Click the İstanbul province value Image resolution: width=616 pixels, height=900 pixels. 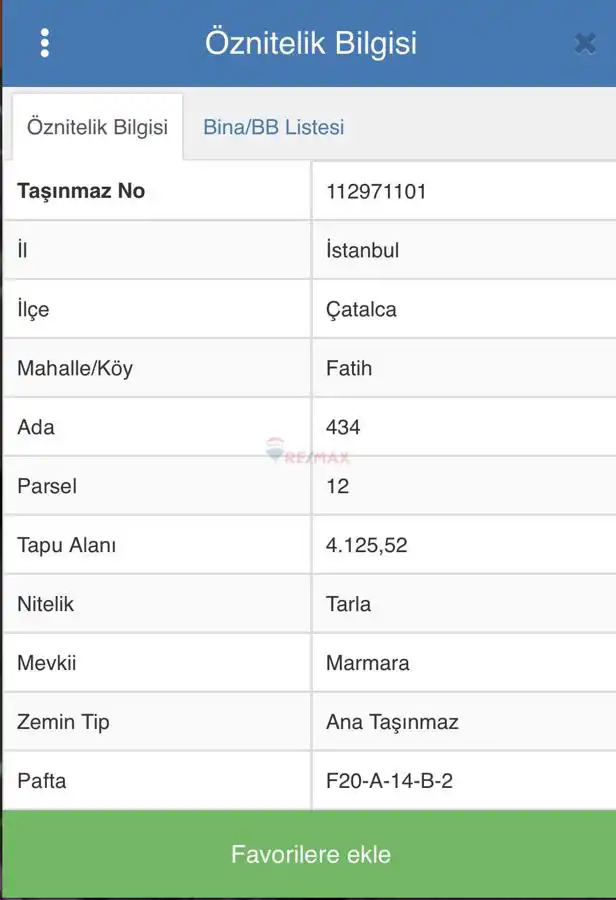[x=362, y=250]
